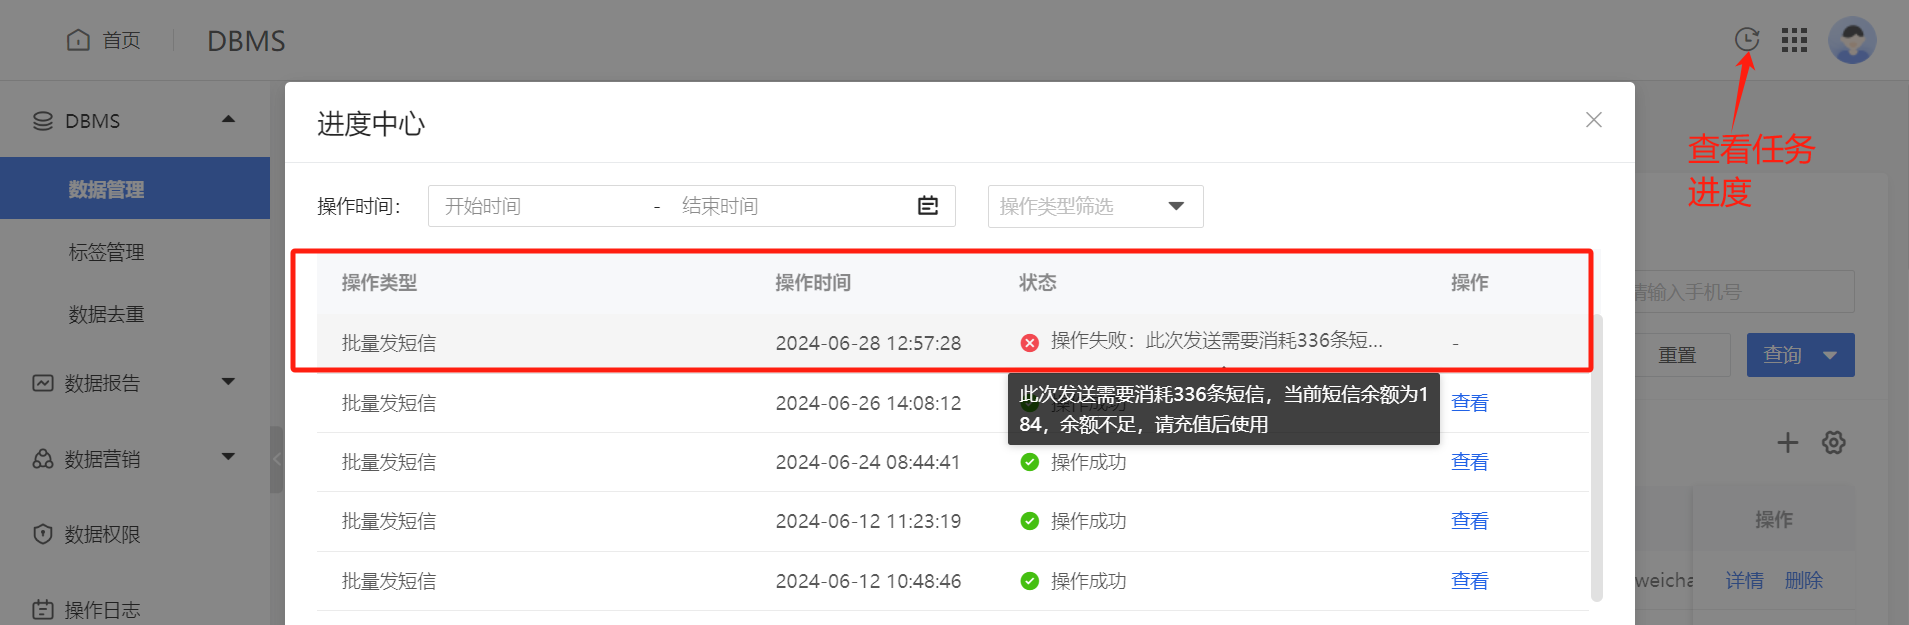Open the apps grid icon
1909x625 pixels.
tap(1794, 40)
